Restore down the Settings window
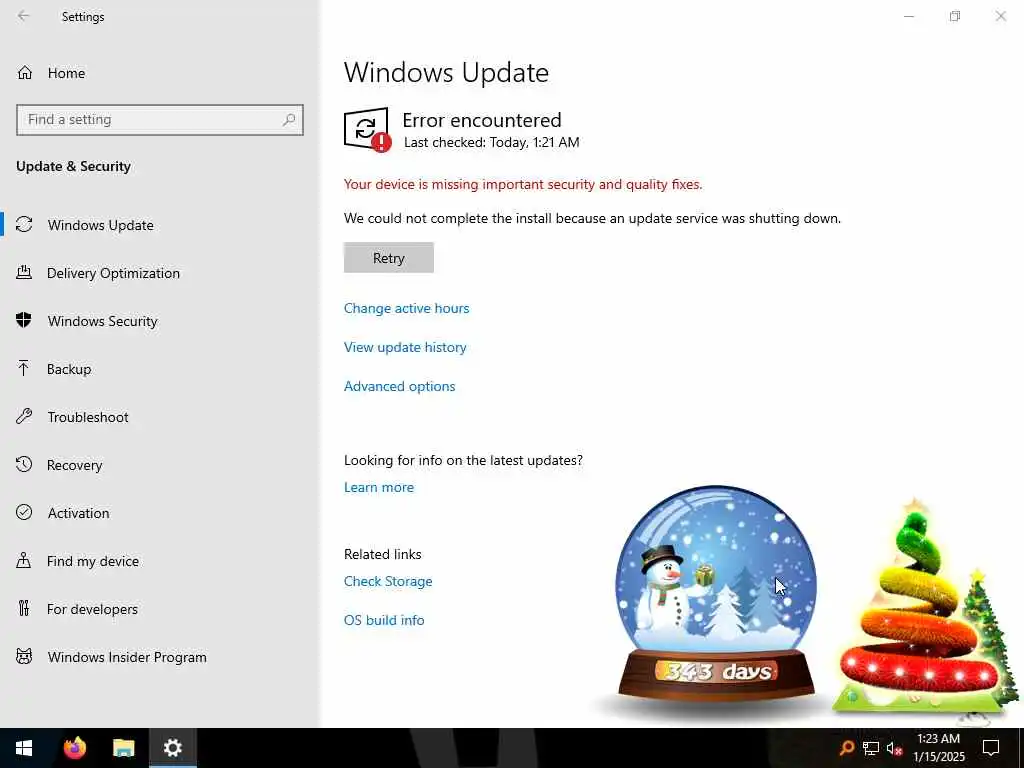The image size is (1024, 768). (955, 16)
